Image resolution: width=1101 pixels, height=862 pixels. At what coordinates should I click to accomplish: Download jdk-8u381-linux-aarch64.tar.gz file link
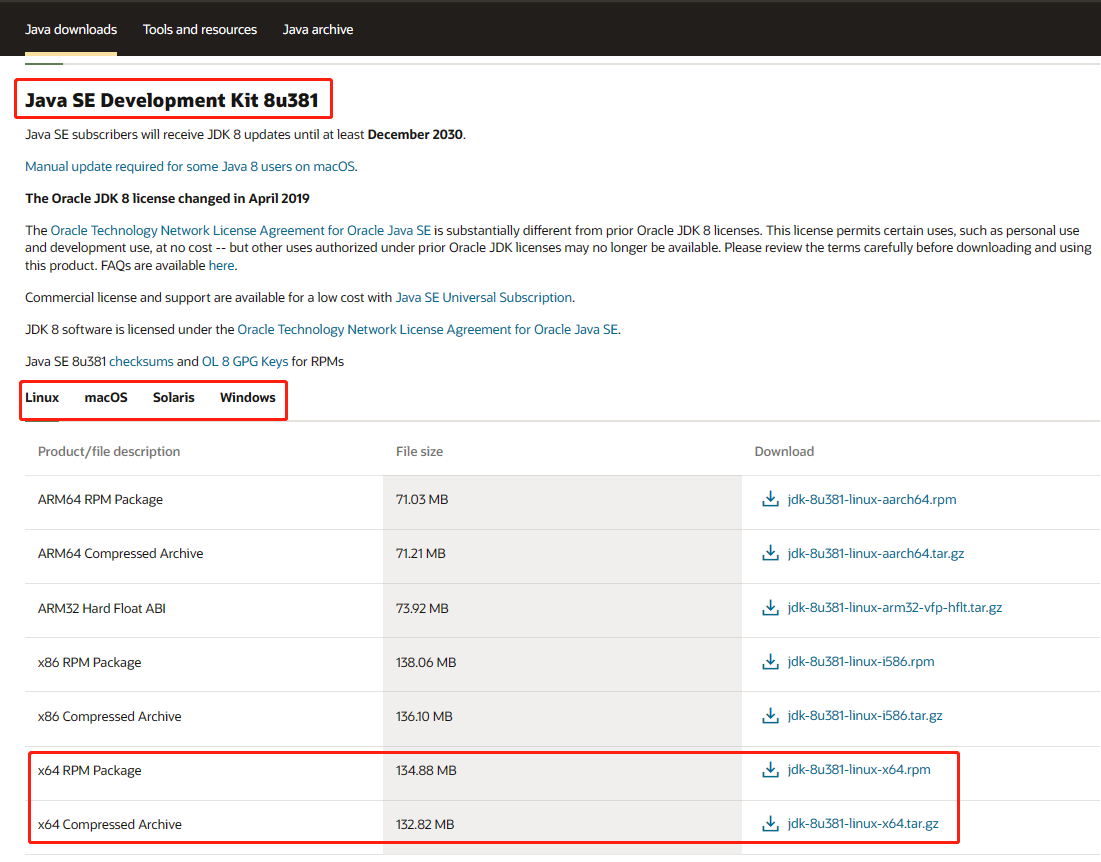(876, 553)
